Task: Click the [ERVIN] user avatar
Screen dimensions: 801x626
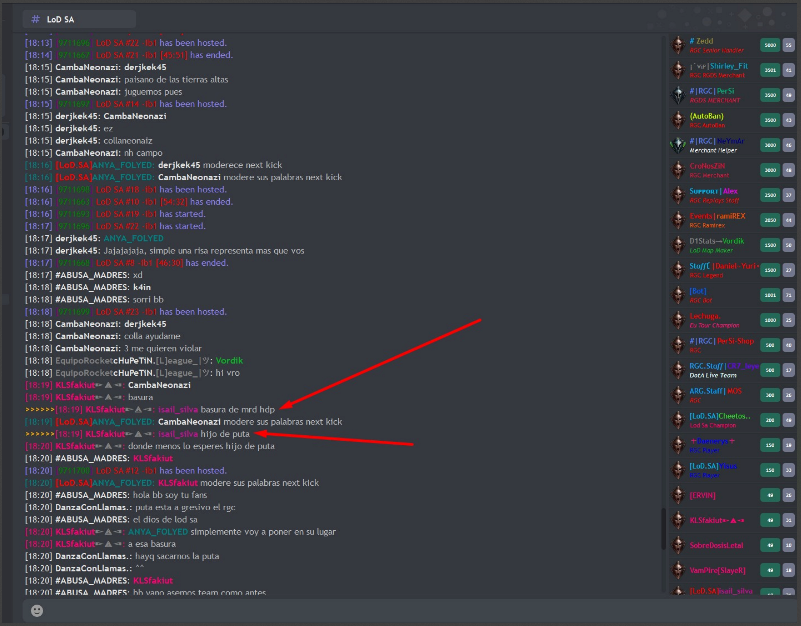Action: (678, 495)
